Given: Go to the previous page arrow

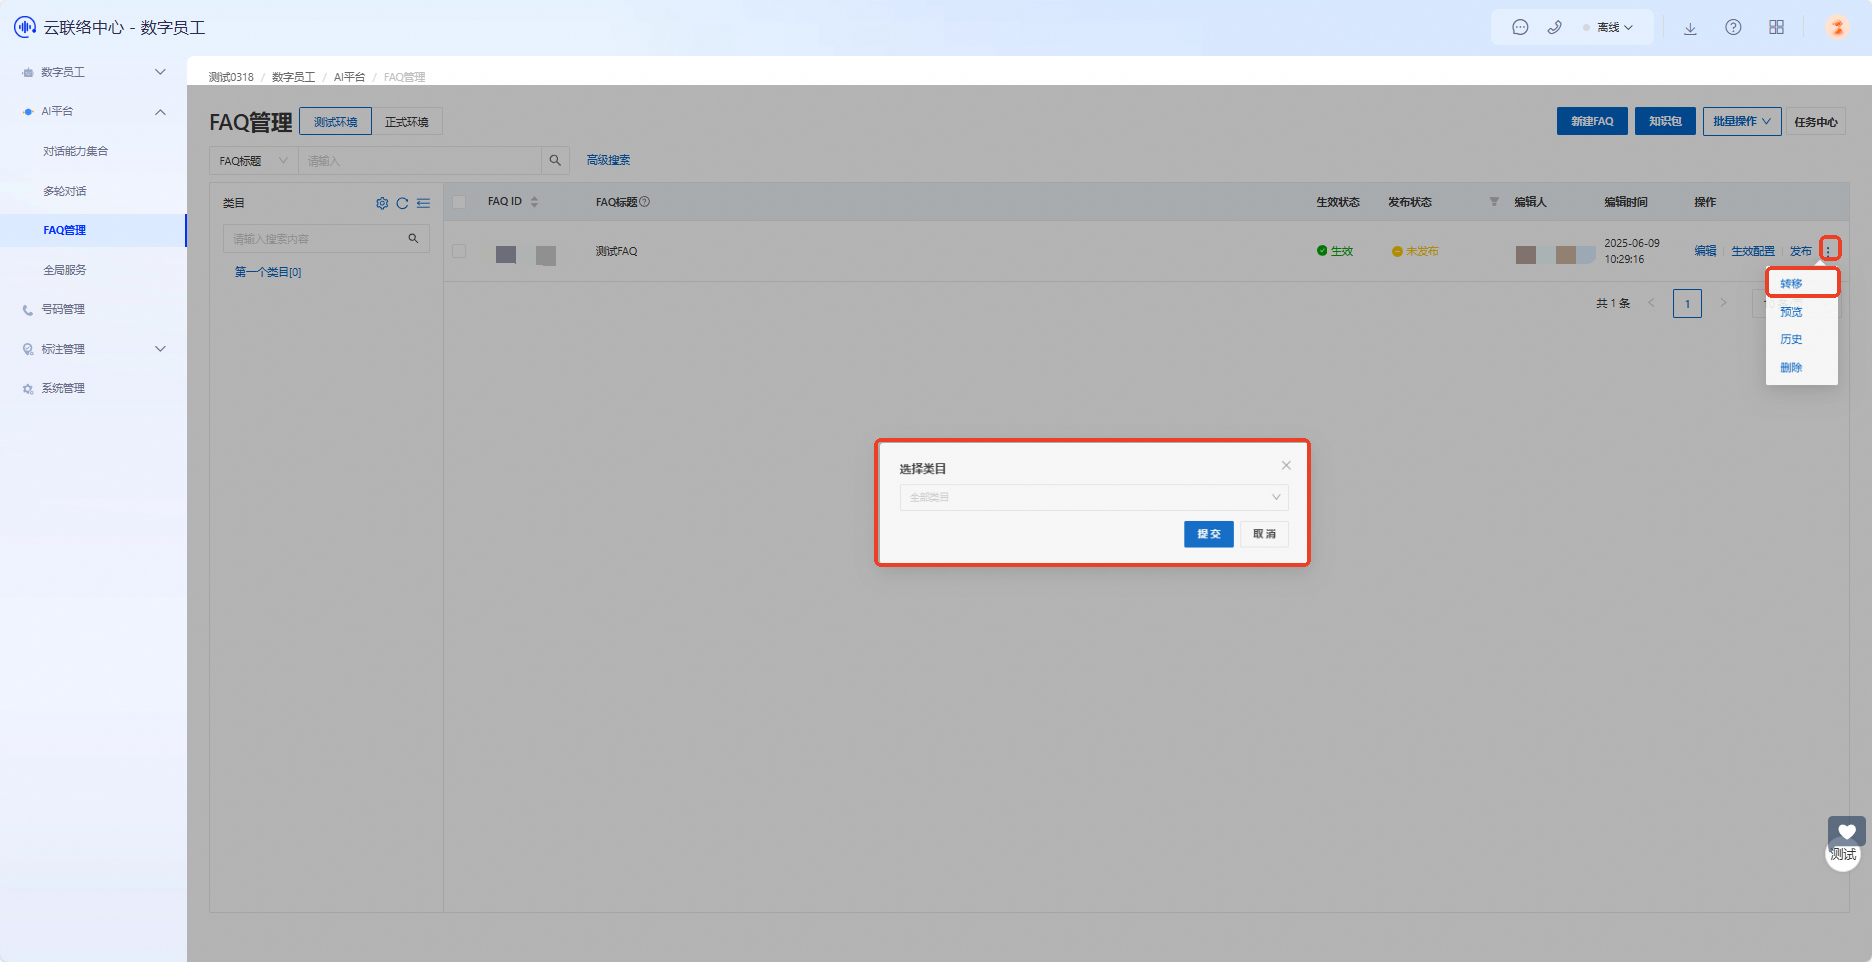Looking at the screenshot, I should click(x=1651, y=303).
